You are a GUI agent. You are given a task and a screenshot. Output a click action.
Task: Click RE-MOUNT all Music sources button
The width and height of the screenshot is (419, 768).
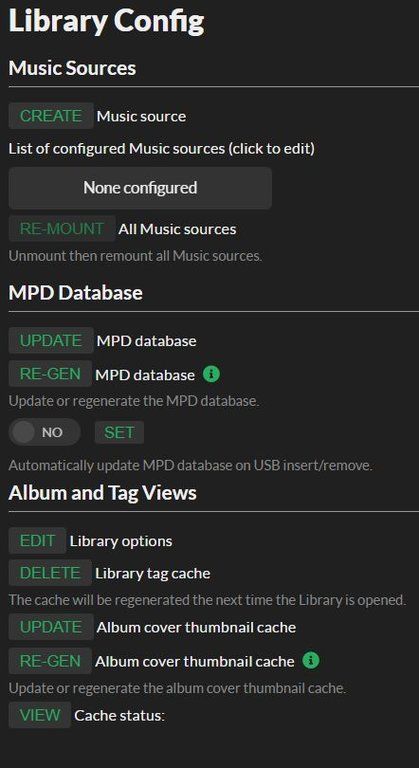62,228
